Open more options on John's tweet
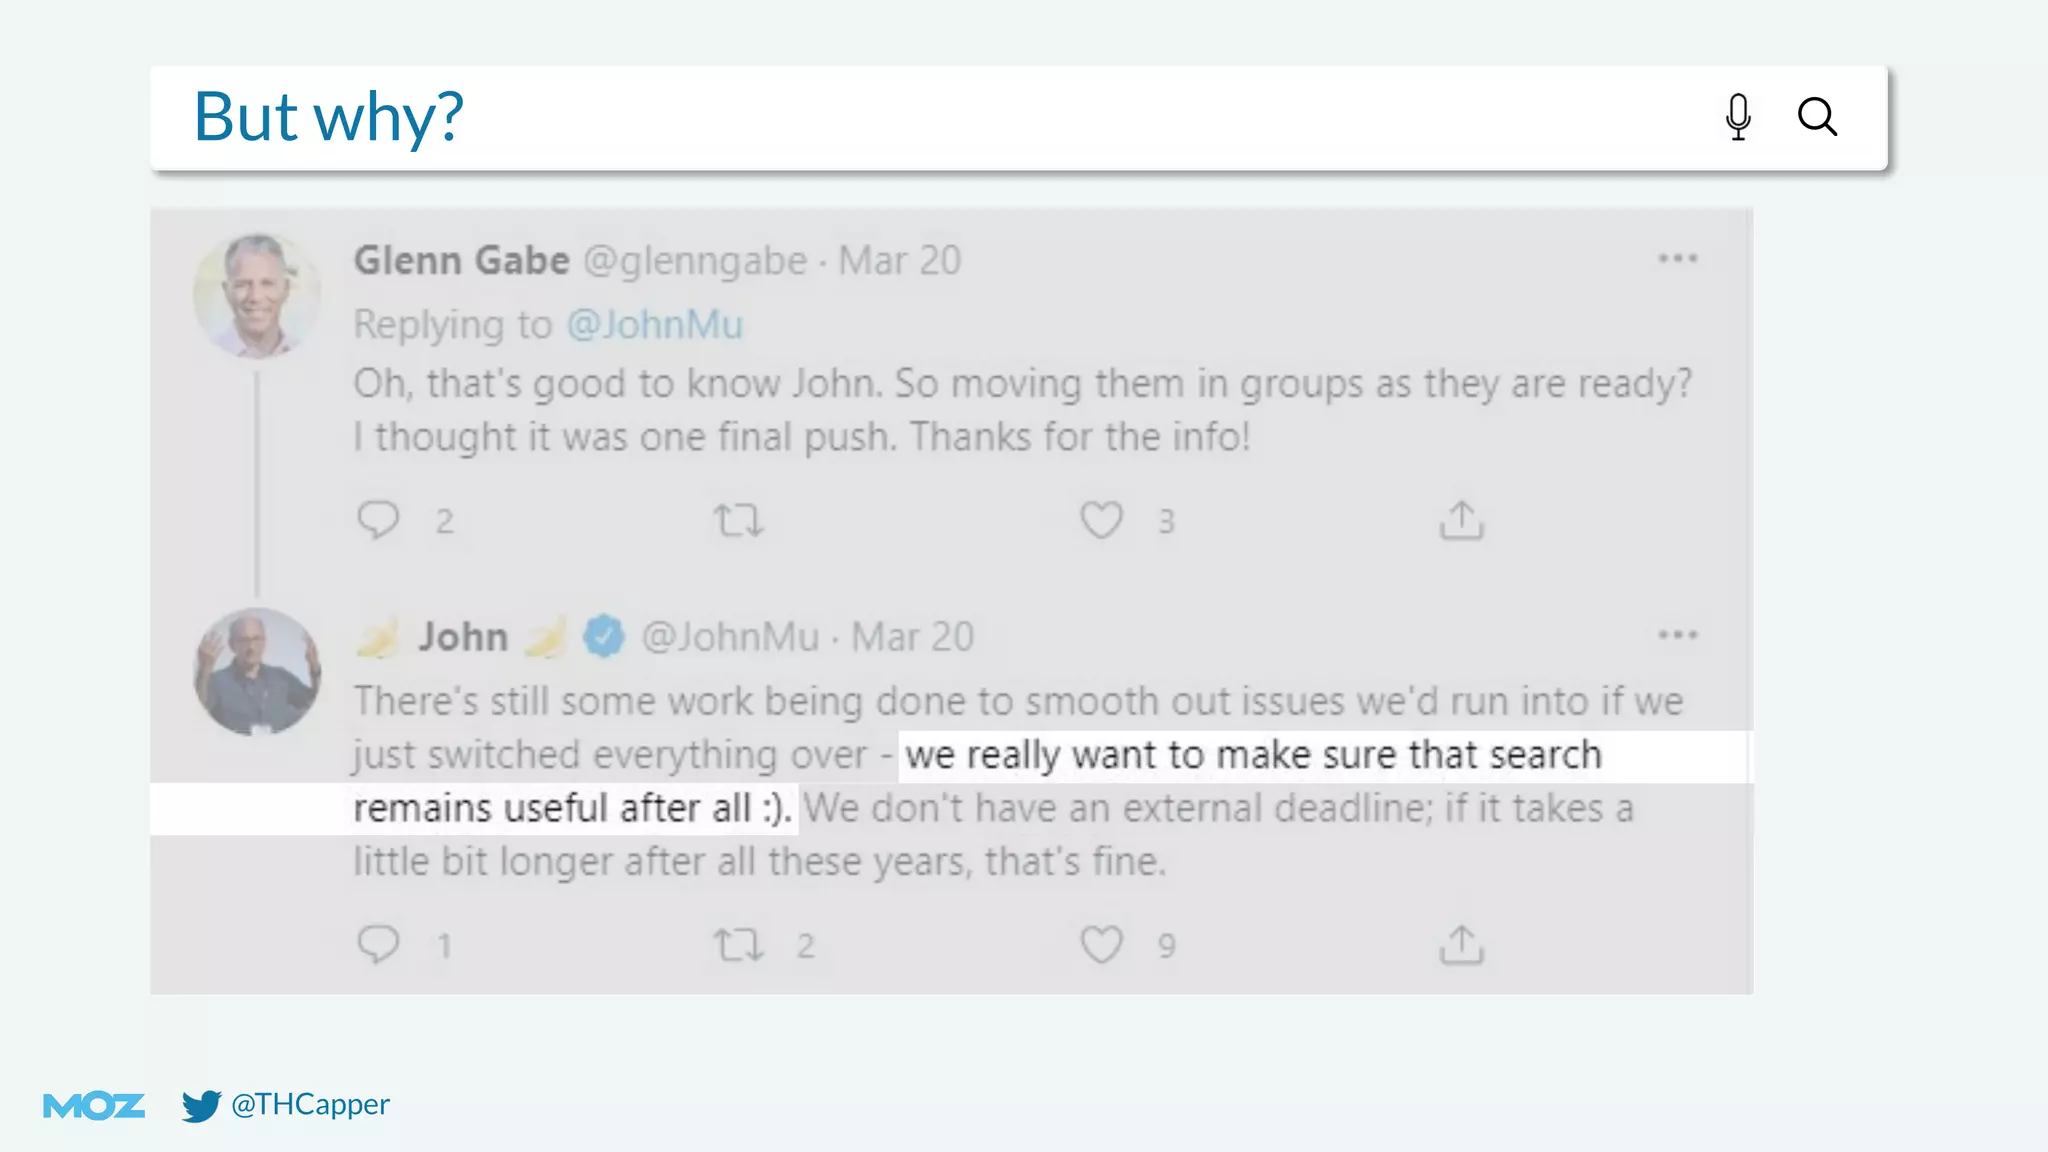This screenshot has width=2048, height=1152. tap(1677, 635)
